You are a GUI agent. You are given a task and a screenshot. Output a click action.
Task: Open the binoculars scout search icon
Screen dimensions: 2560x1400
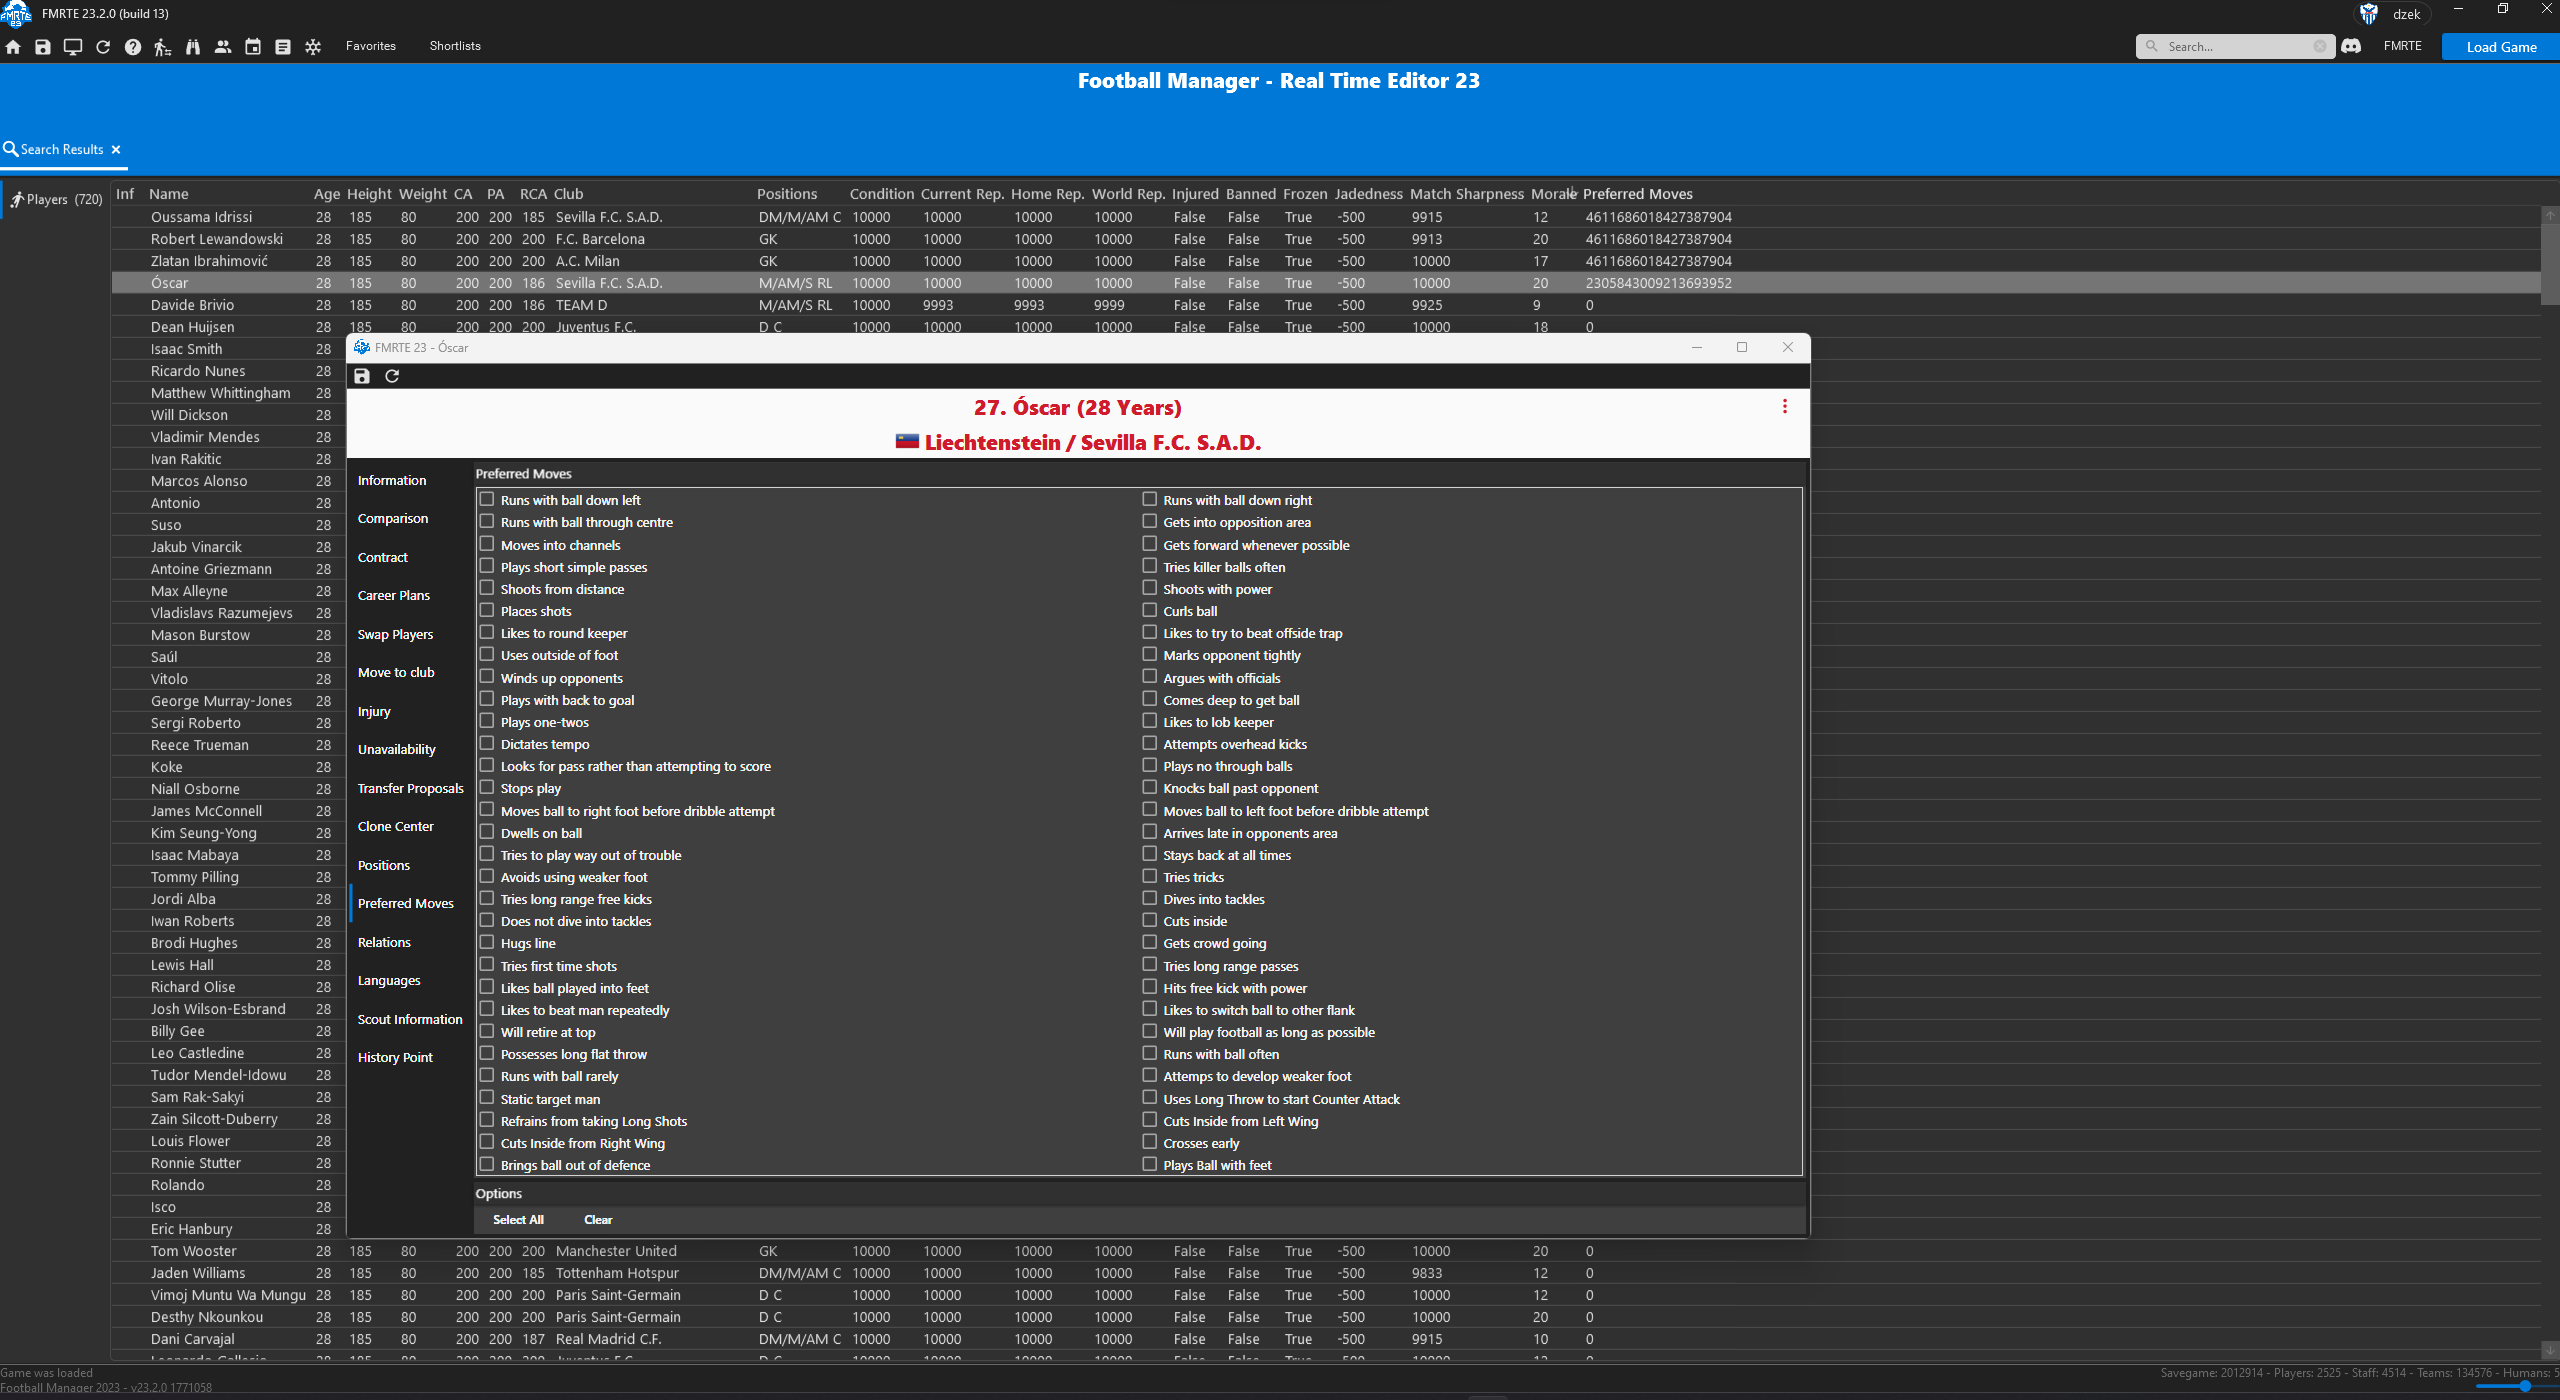[x=193, y=47]
